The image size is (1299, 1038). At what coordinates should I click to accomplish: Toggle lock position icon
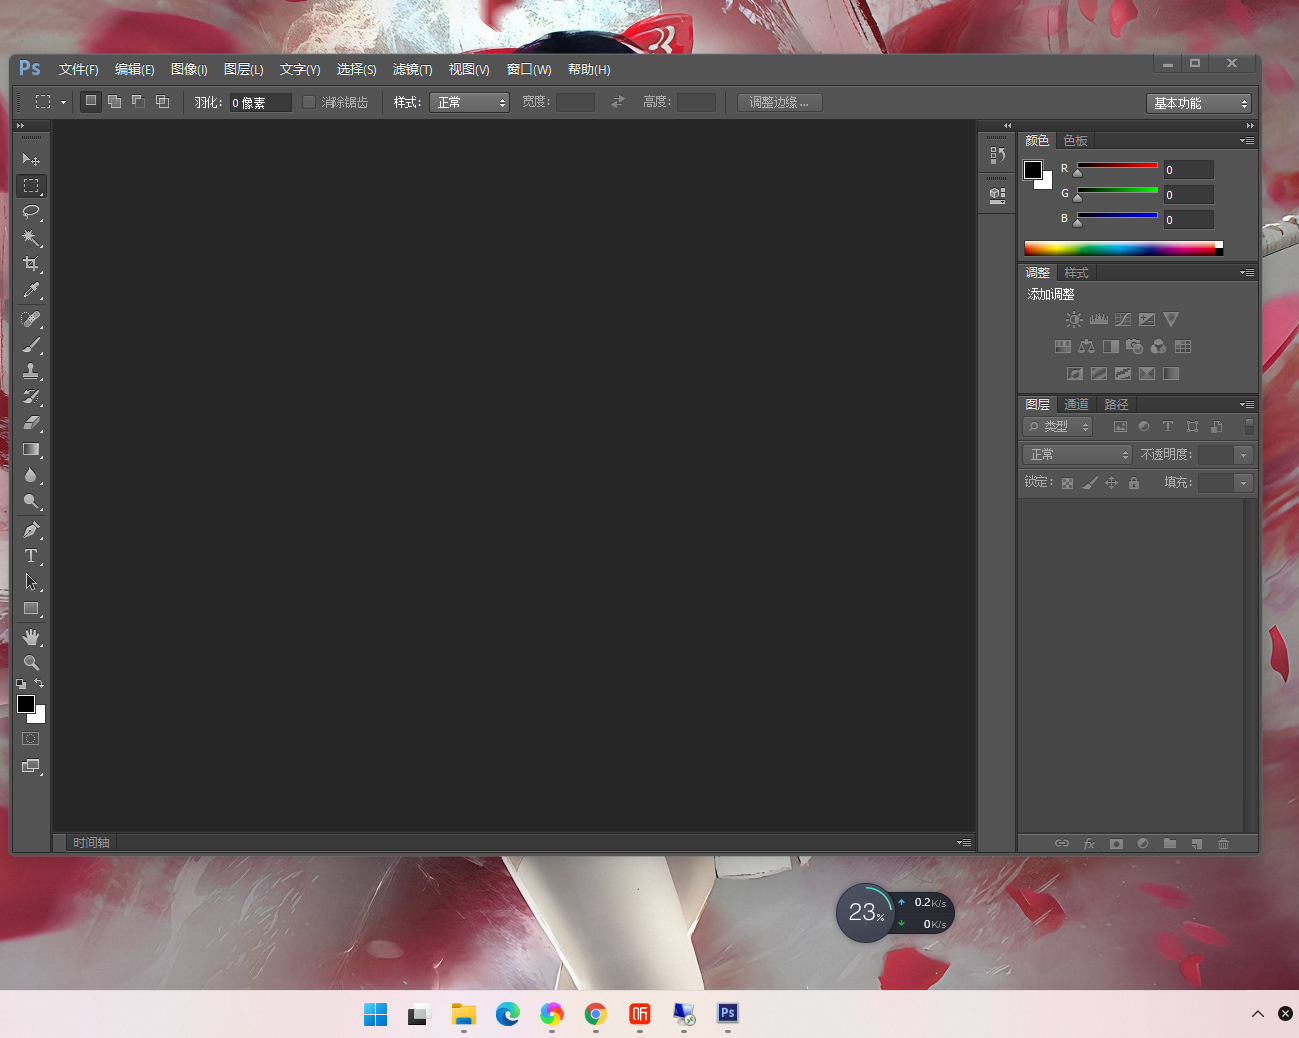click(x=1112, y=483)
